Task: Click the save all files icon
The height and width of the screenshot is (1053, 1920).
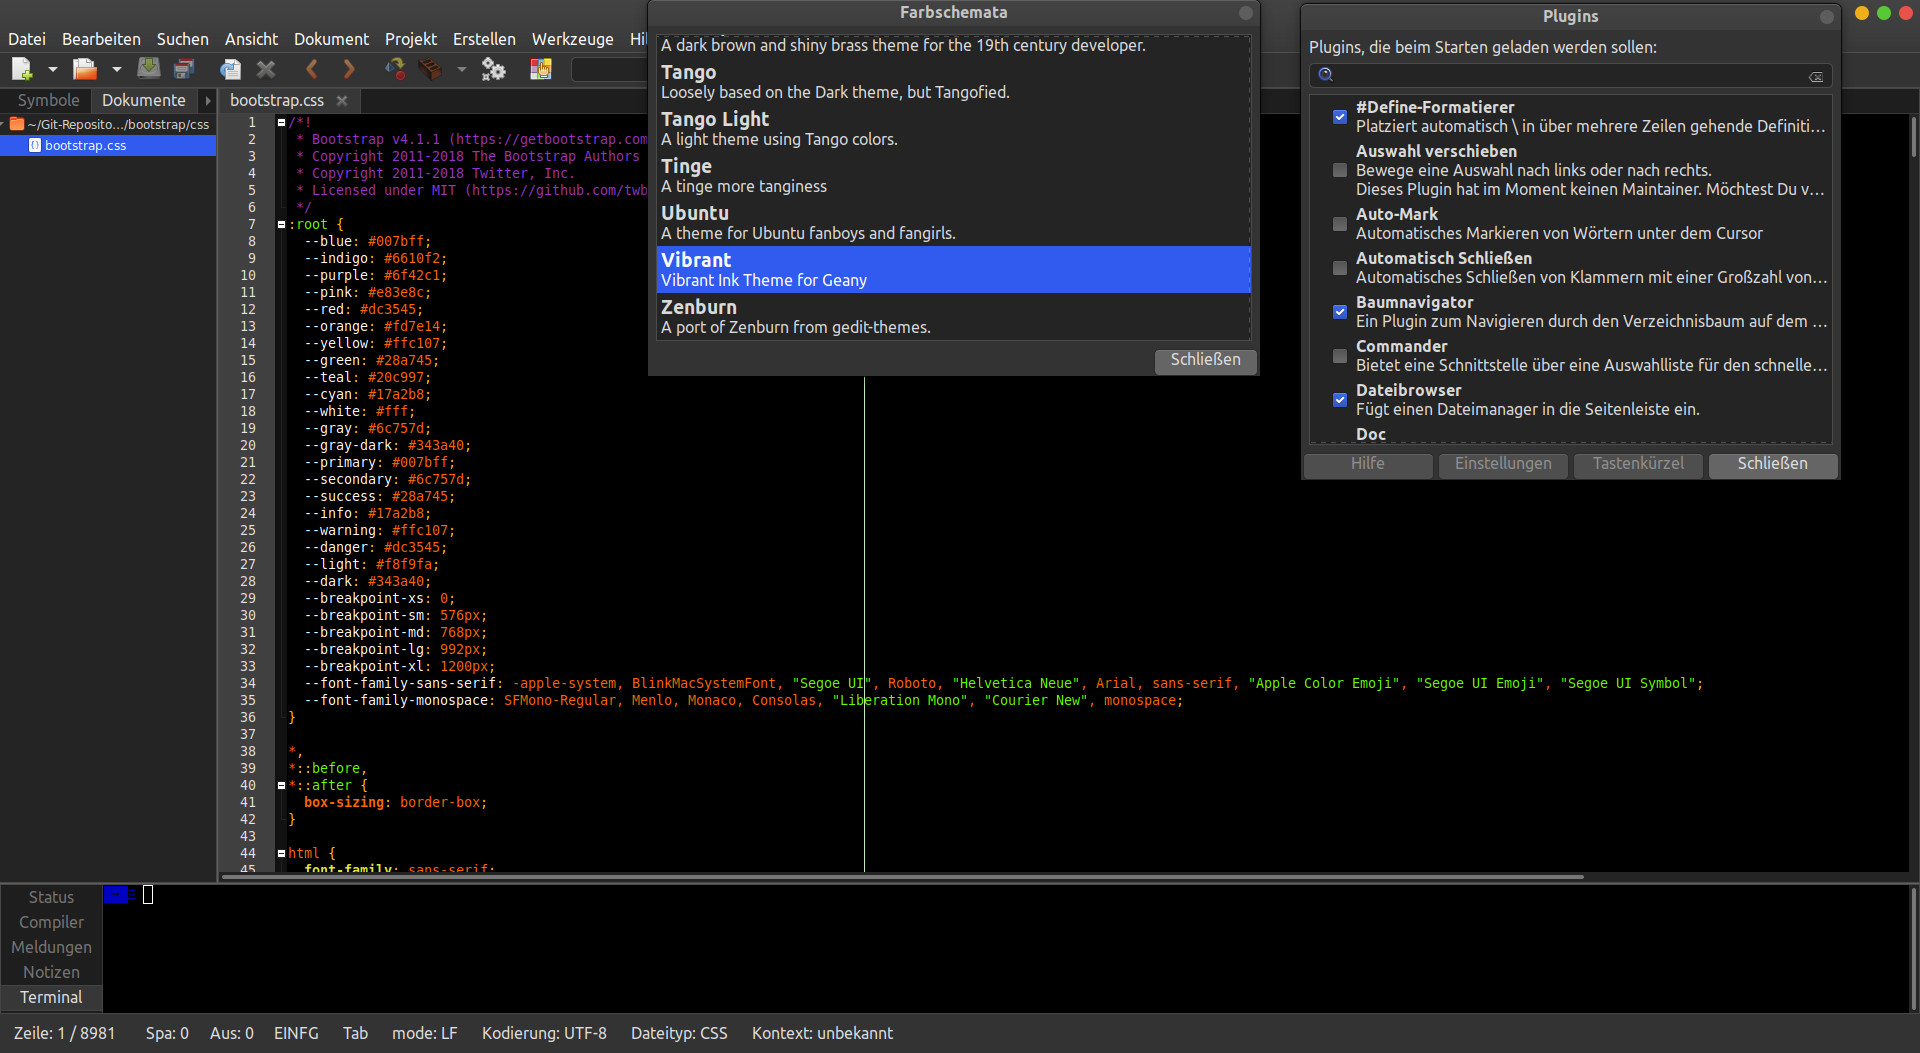Action: [x=184, y=69]
